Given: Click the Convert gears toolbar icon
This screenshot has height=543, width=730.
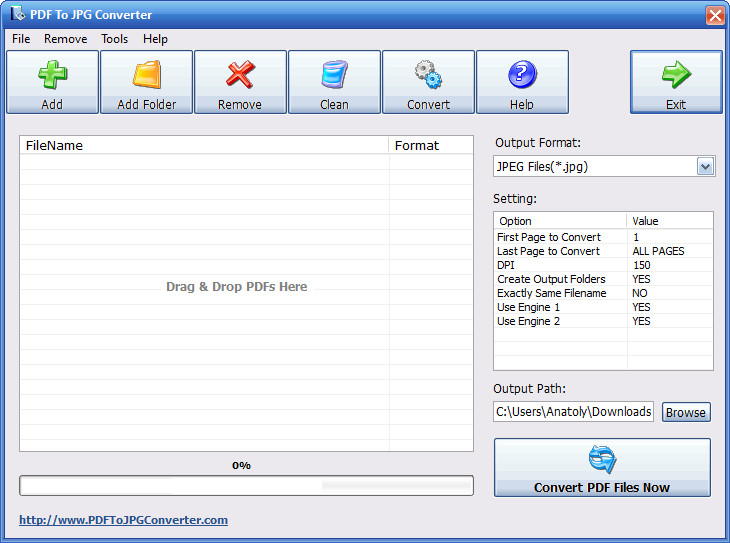Looking at the screenshot, I should point(428,75).
